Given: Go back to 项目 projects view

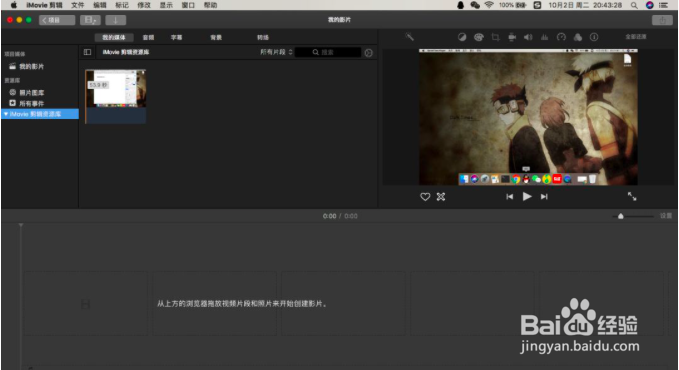Looking at the screenshot, I should [57, 20].
